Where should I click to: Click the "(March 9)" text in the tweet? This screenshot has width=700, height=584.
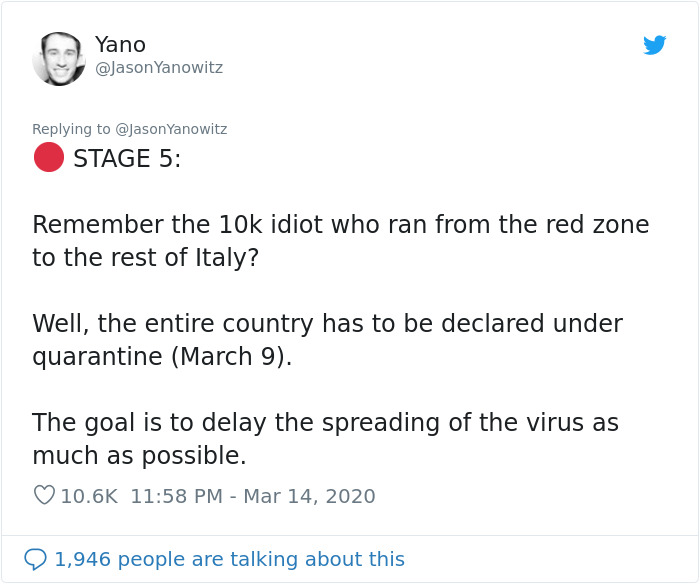[236, 357]
